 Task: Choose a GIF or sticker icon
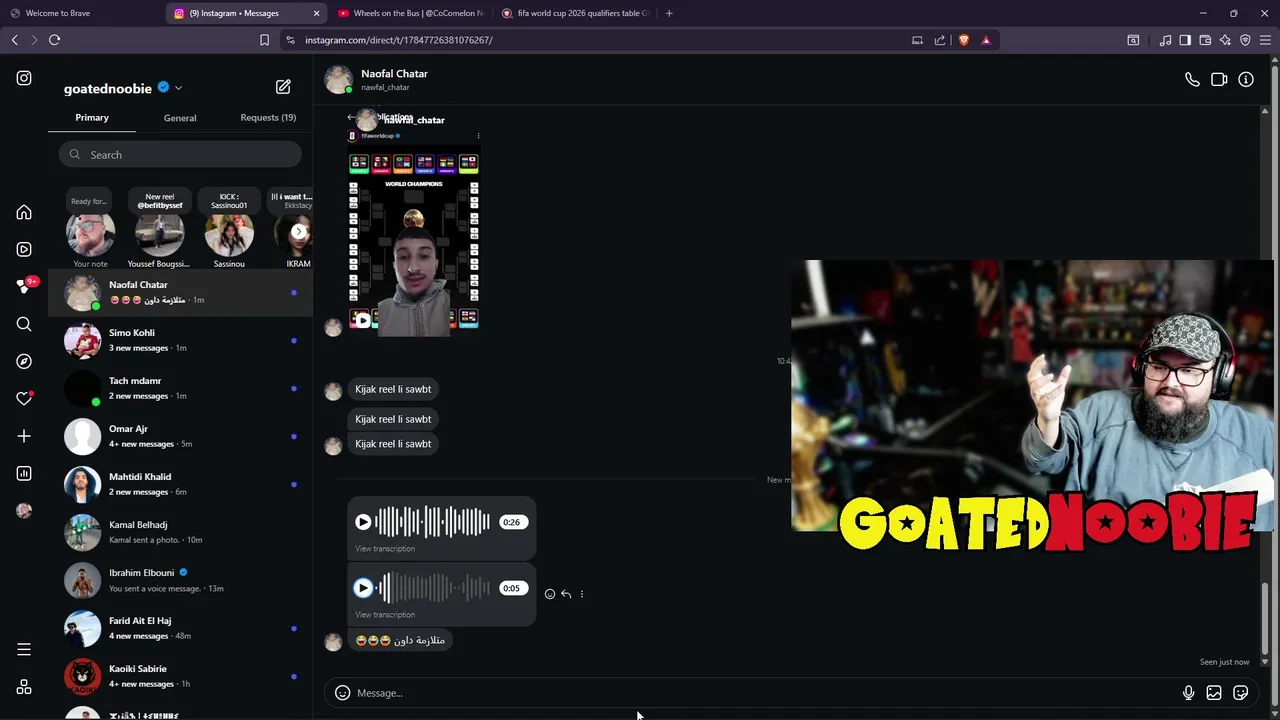1241,693
